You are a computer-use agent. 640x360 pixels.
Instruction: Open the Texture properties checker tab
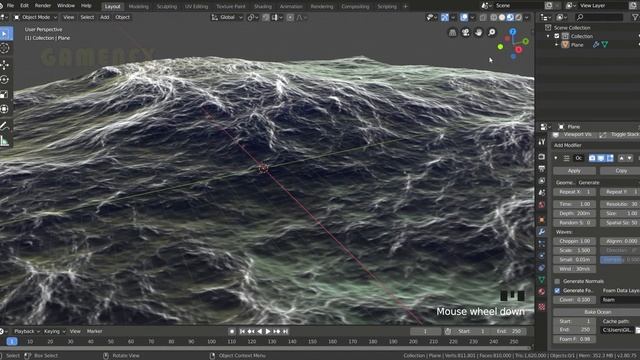542,307
